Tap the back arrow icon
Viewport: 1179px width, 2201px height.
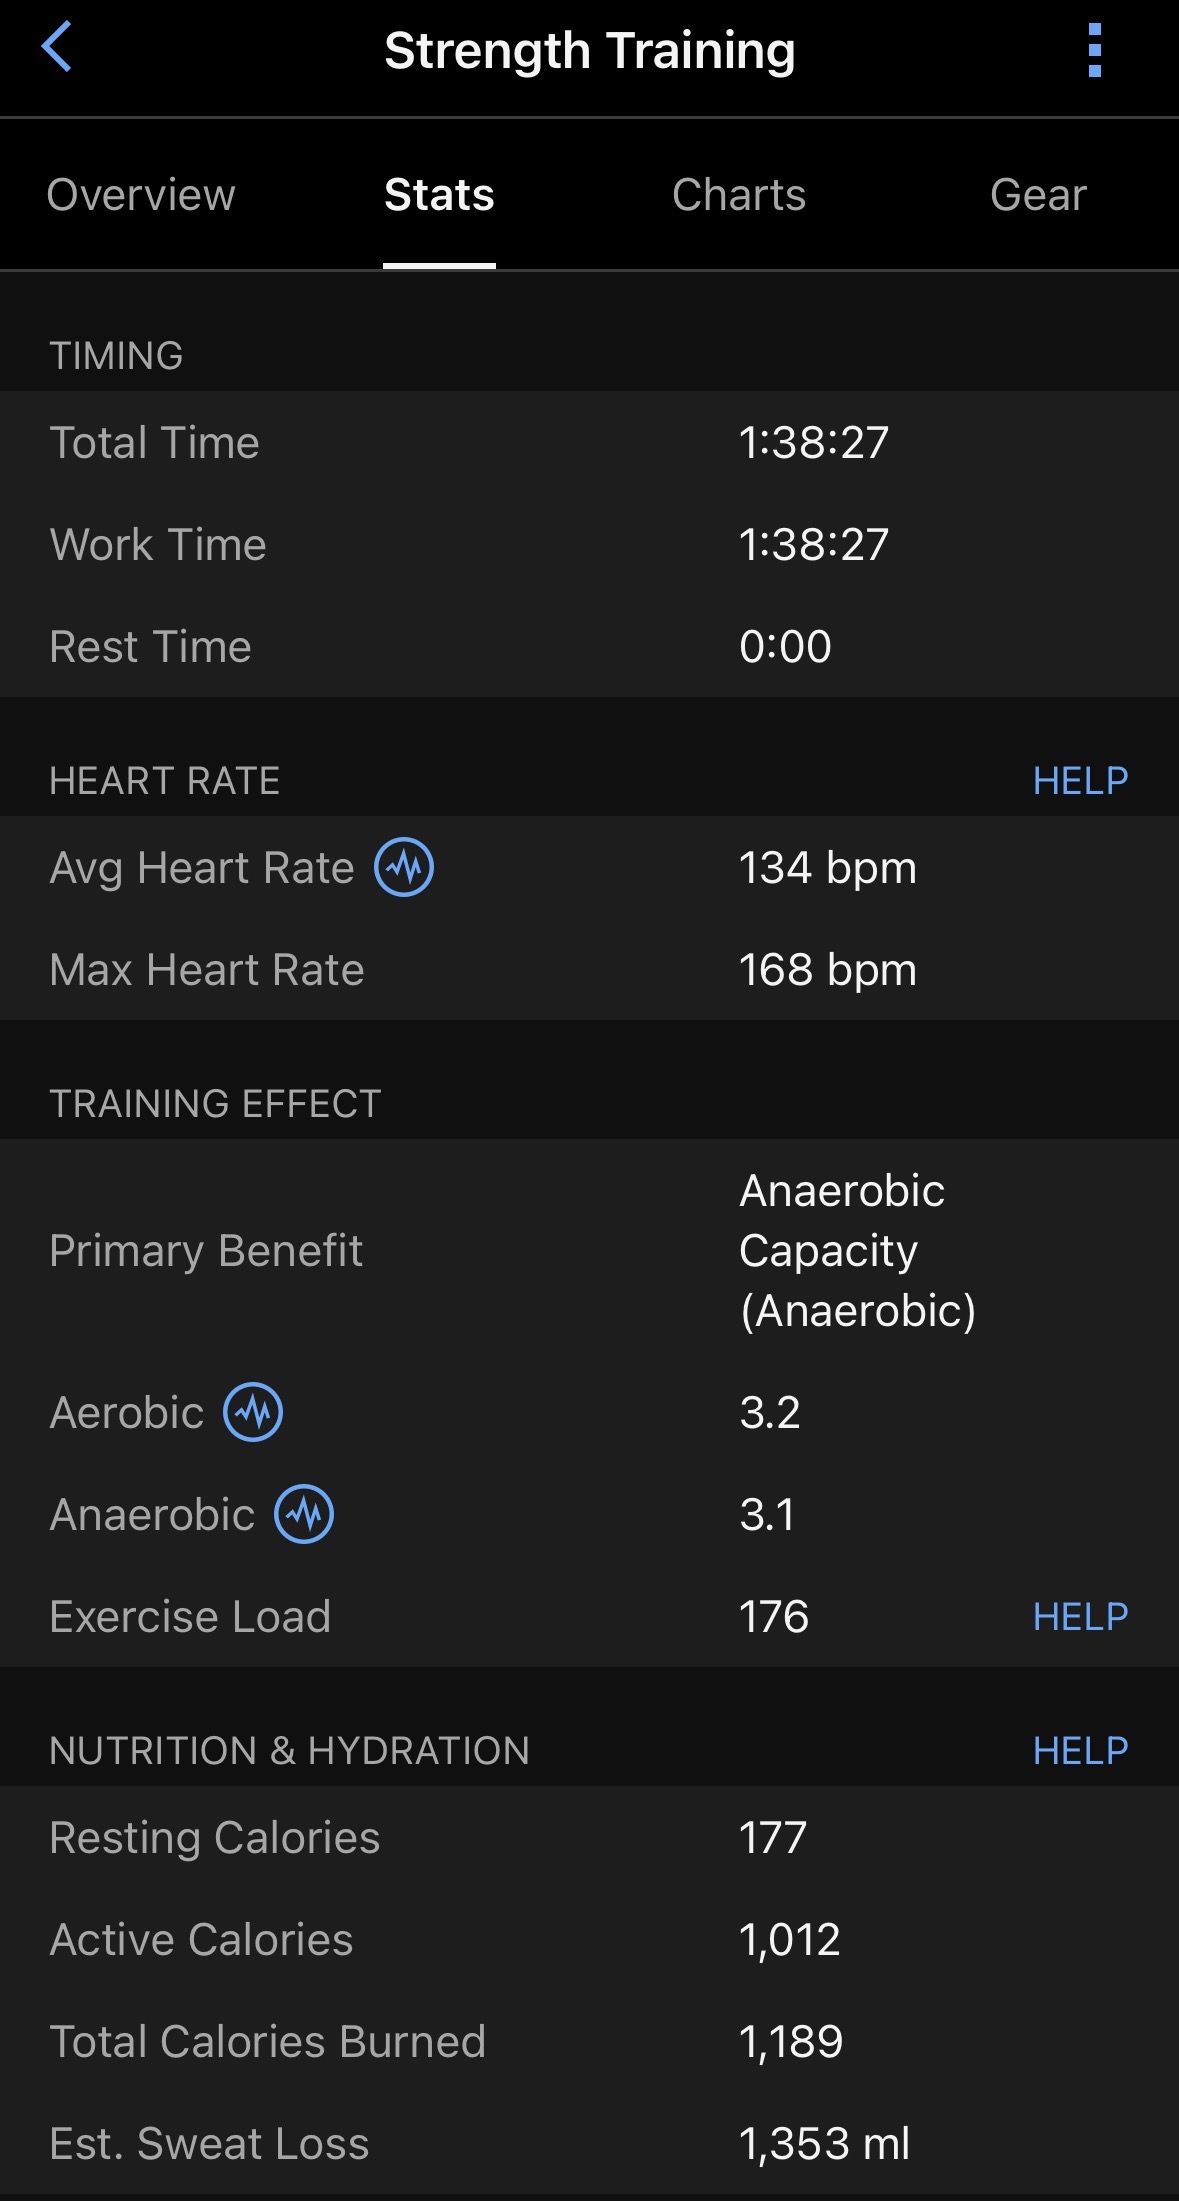(x=57, y=48)
